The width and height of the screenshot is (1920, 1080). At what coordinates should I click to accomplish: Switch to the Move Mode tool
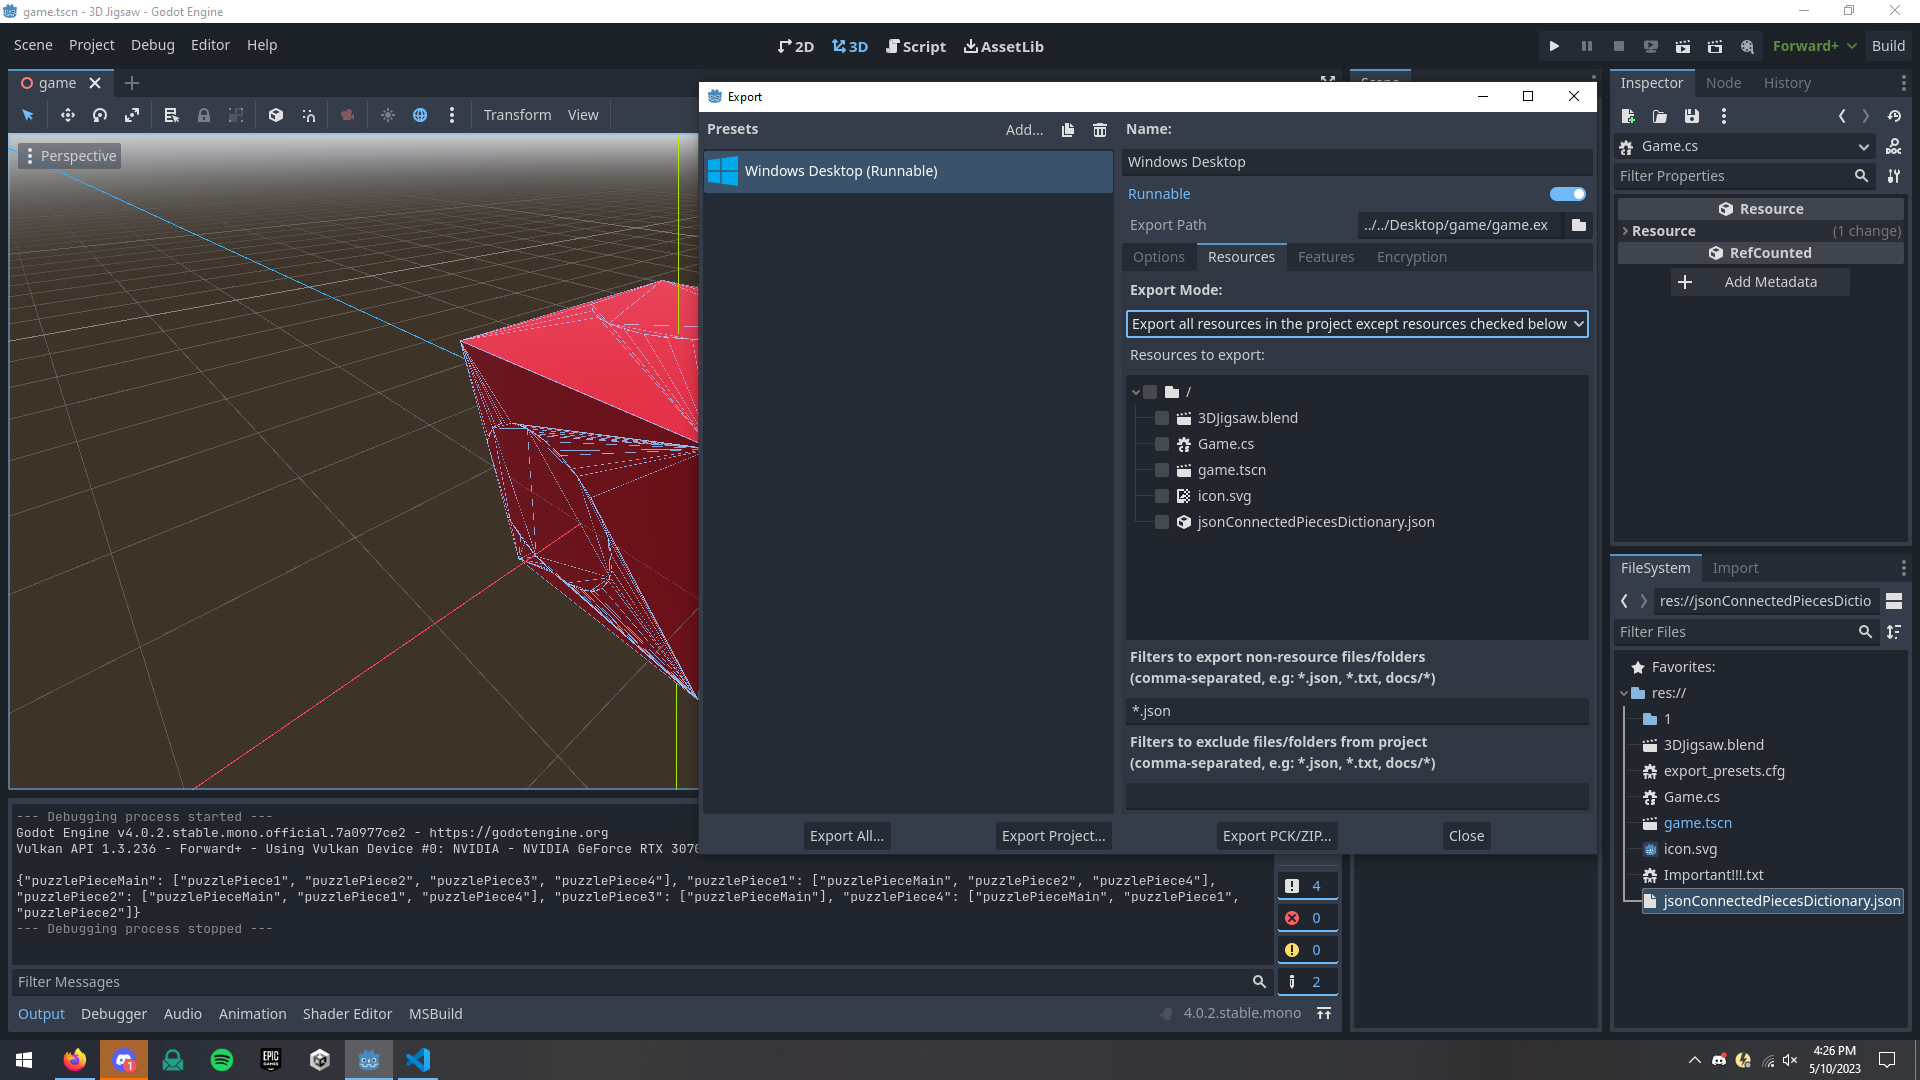pos(67,114)
